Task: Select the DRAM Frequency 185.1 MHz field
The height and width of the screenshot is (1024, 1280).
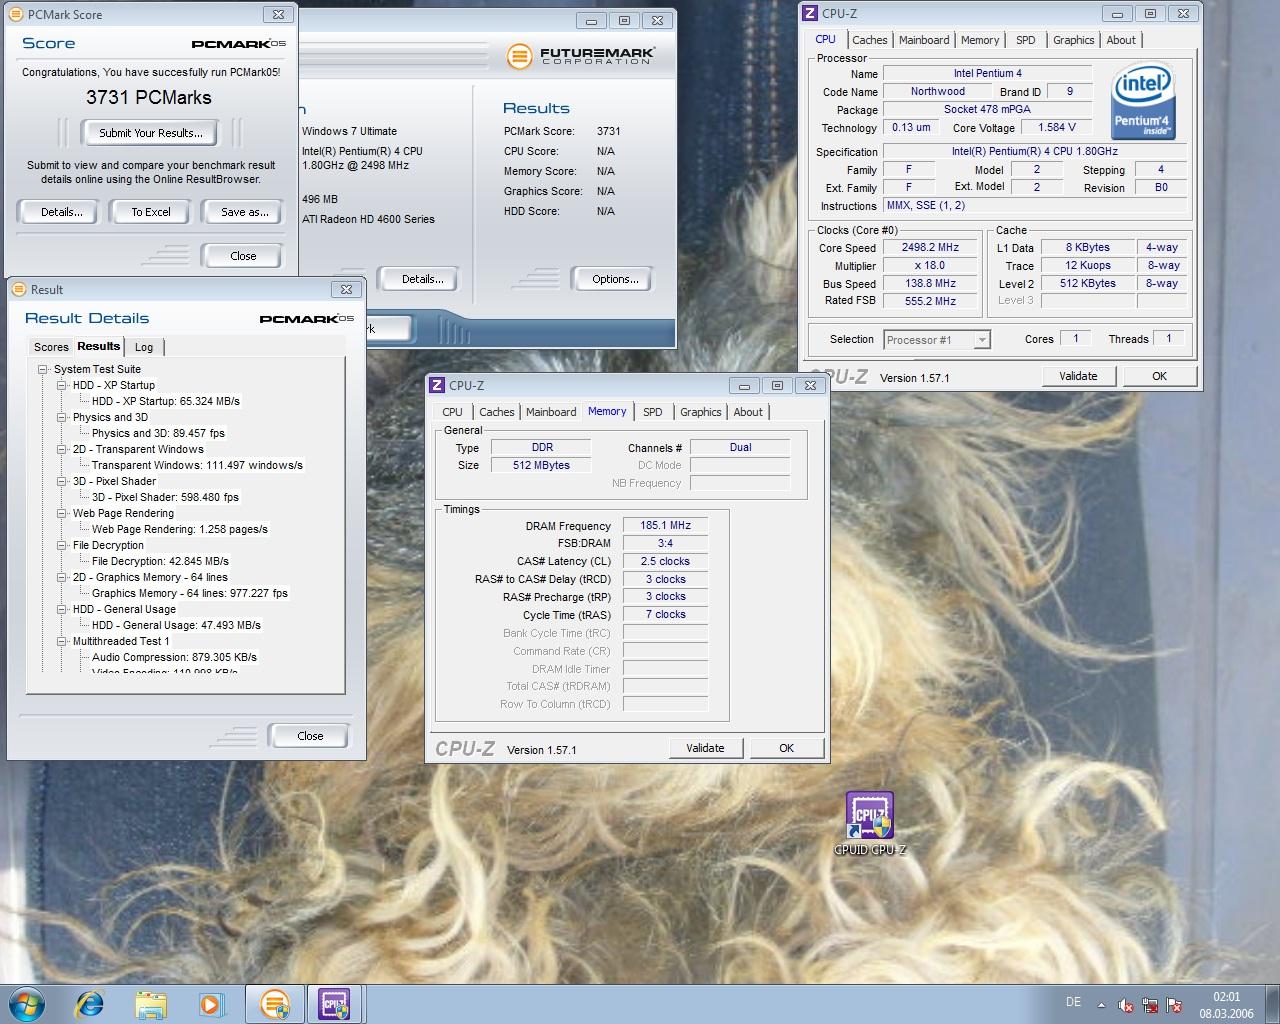Action: (665, 525)
